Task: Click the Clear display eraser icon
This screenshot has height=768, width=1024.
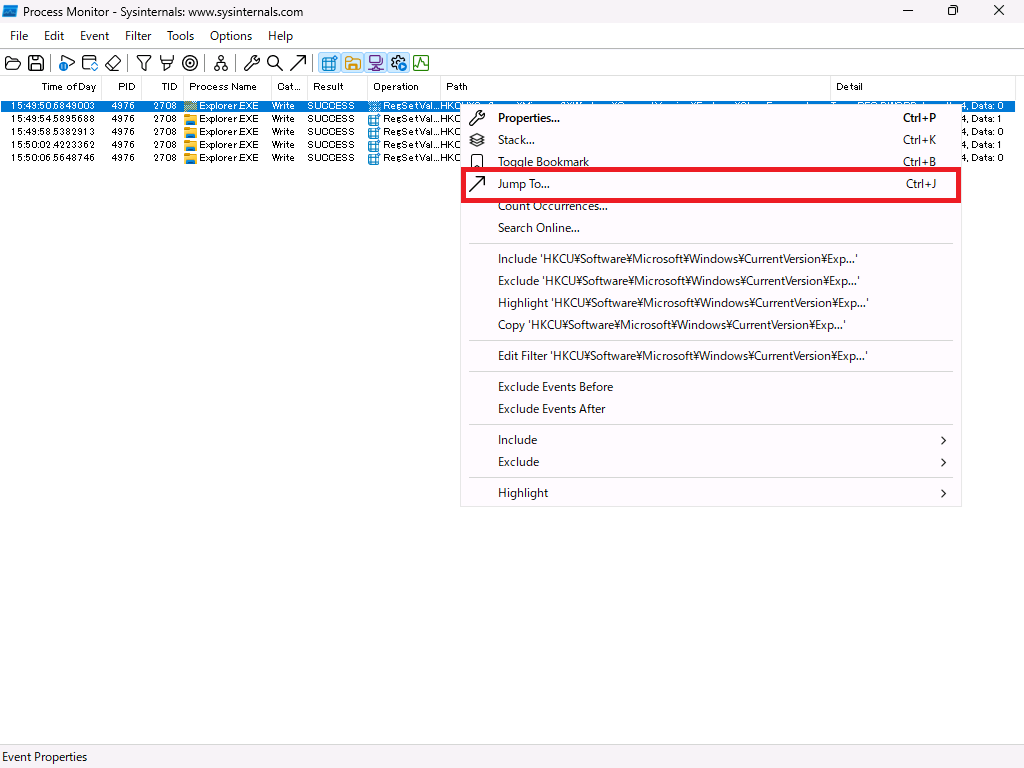Action: click(x=113, y=63)
